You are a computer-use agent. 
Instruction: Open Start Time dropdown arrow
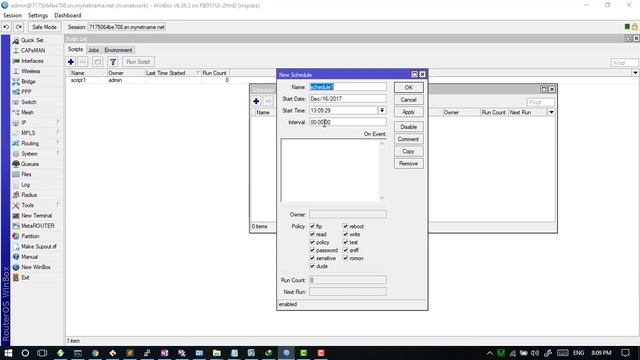(x=382, y=111)
